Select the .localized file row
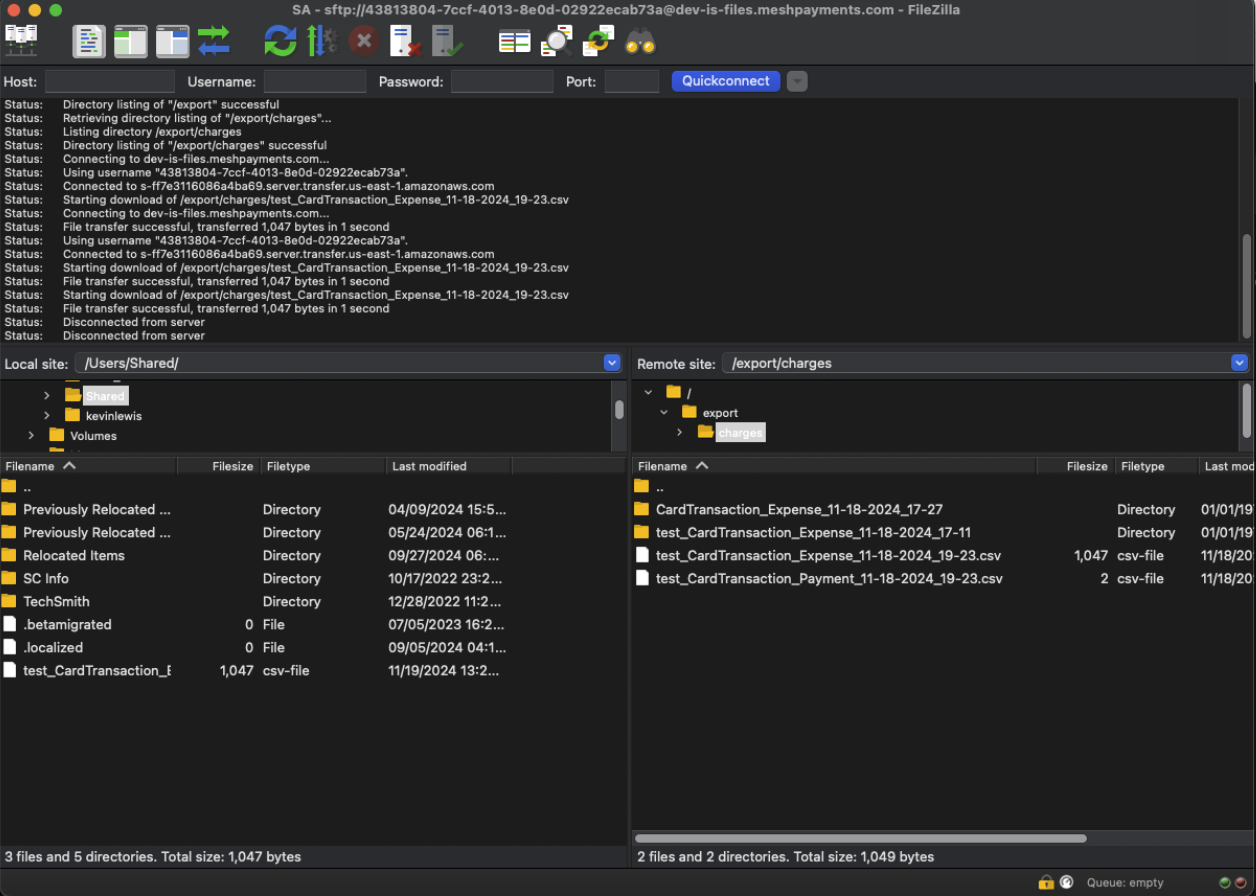1256x896 pixels. coord(312,647)
